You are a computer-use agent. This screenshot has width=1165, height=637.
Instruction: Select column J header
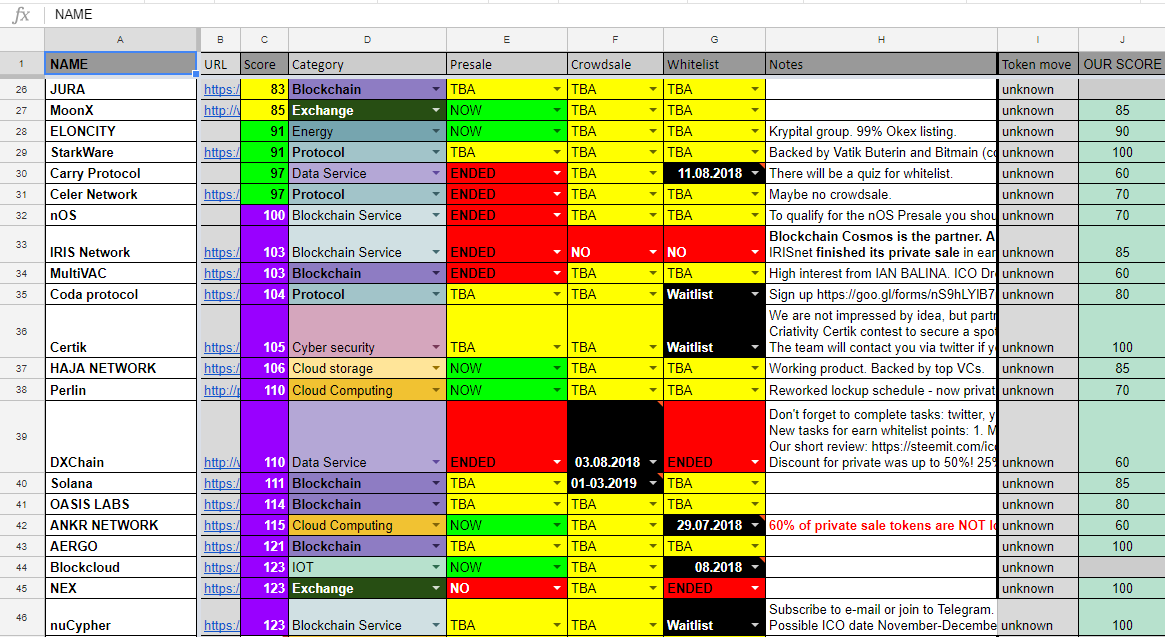[x=1122, y=40]
